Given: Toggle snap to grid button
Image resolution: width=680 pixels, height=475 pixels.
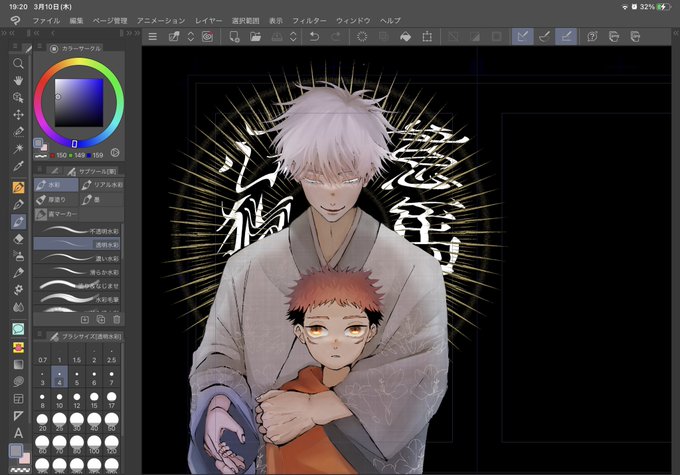Looking at the screenshot, I should pyautogui.click(x=566, y=37).
